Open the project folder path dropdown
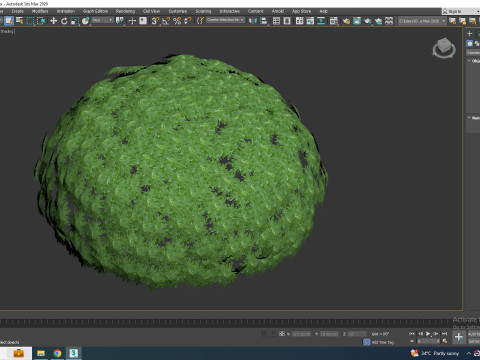The image size is (480, 360). click(x=422, y=21)
